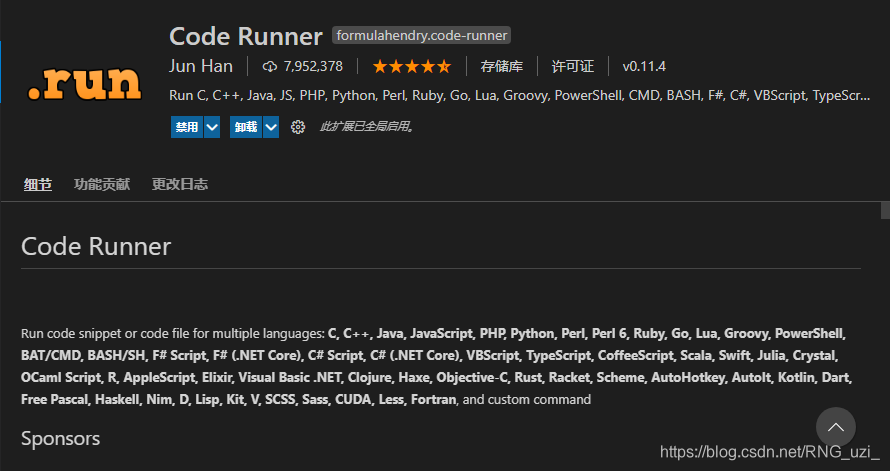This screenshot has width=890, height=471.
Task: Click the vertical scrollbar thumb
Action: pos(885,210)
